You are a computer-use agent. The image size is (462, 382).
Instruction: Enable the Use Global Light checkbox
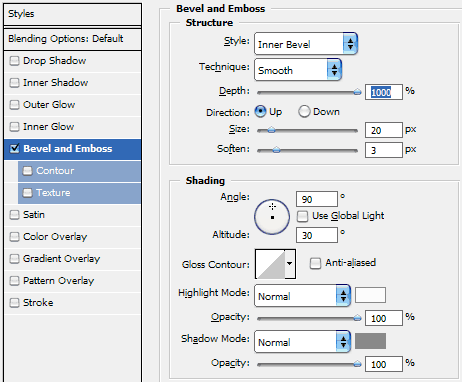click(x=302, y=216)
